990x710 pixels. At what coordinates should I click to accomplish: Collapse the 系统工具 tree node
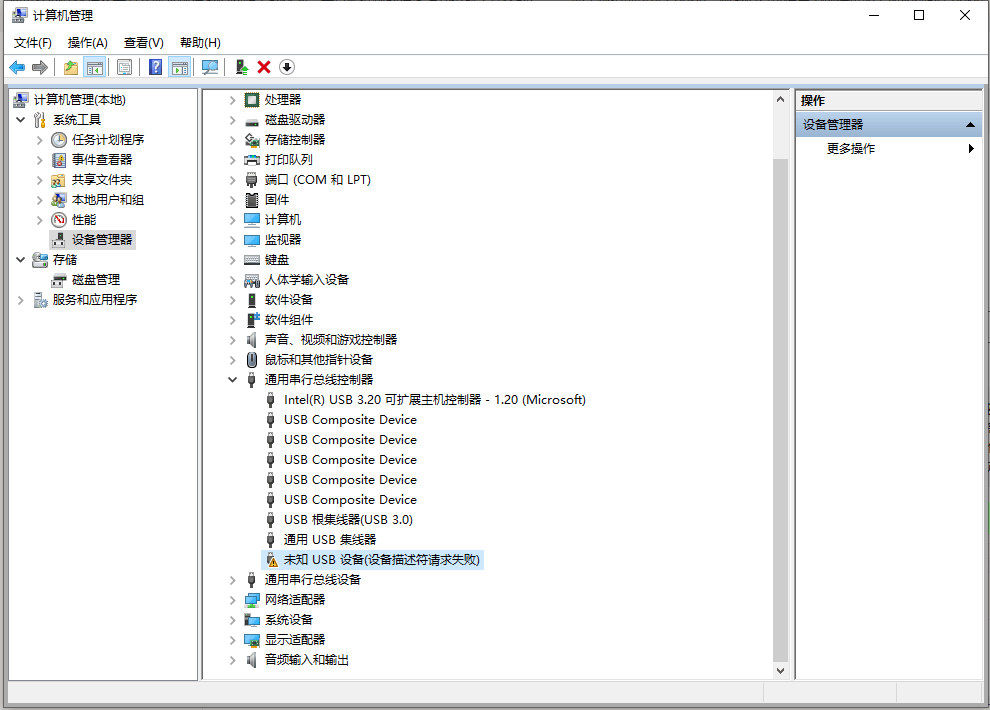(21, 119)
